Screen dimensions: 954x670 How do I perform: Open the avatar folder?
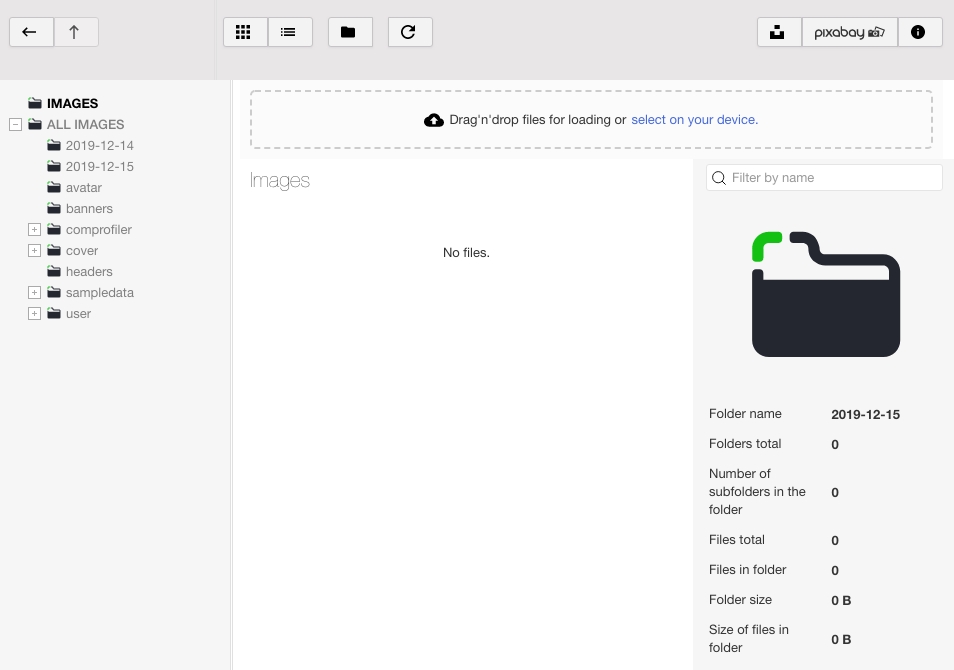(83, 188)
